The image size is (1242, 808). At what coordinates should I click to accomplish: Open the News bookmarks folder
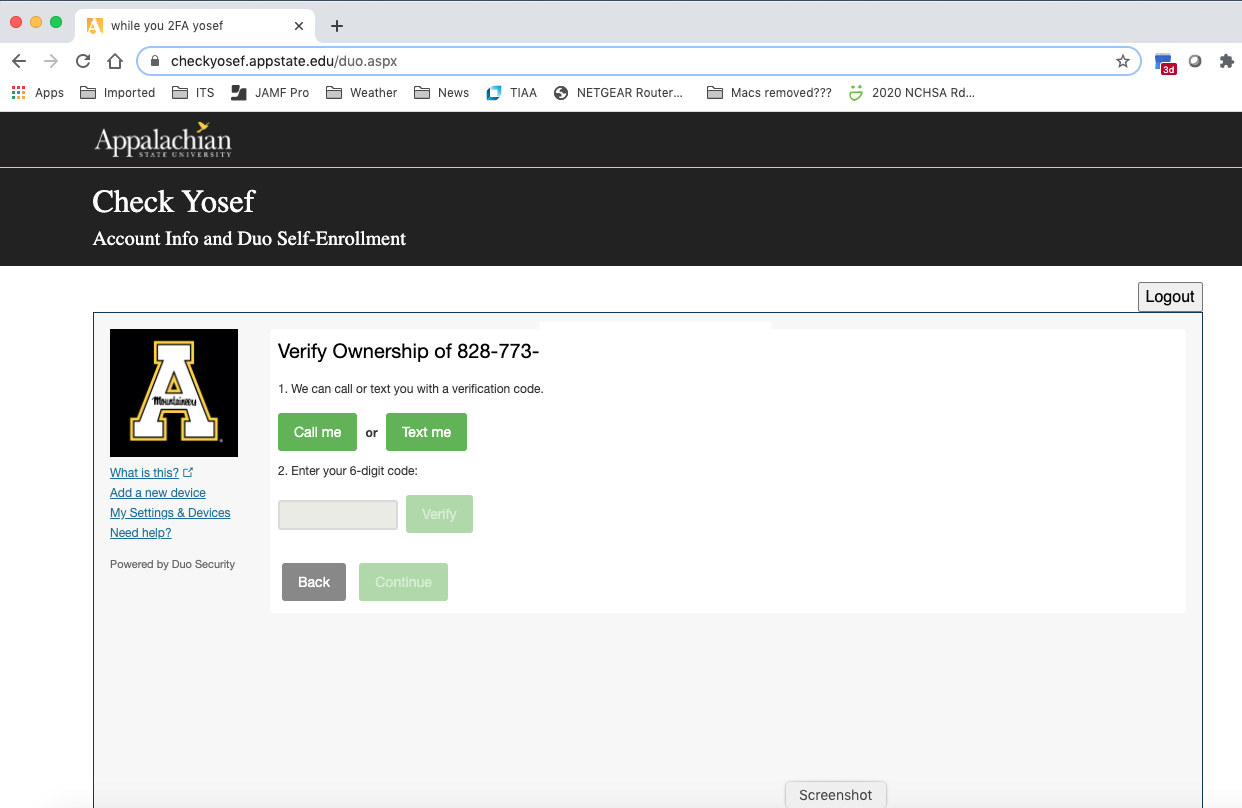tap(441, 92)
